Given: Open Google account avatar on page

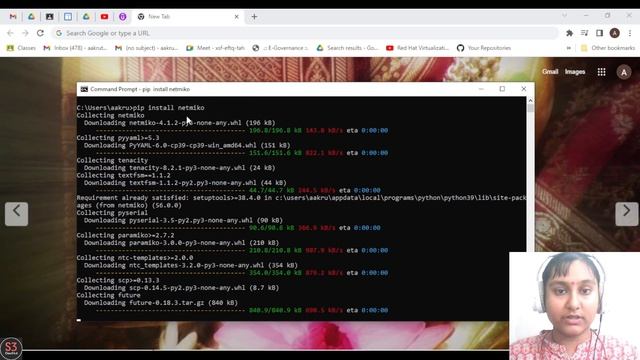Looking at the screenshot, I should click(x=624, y=73).
